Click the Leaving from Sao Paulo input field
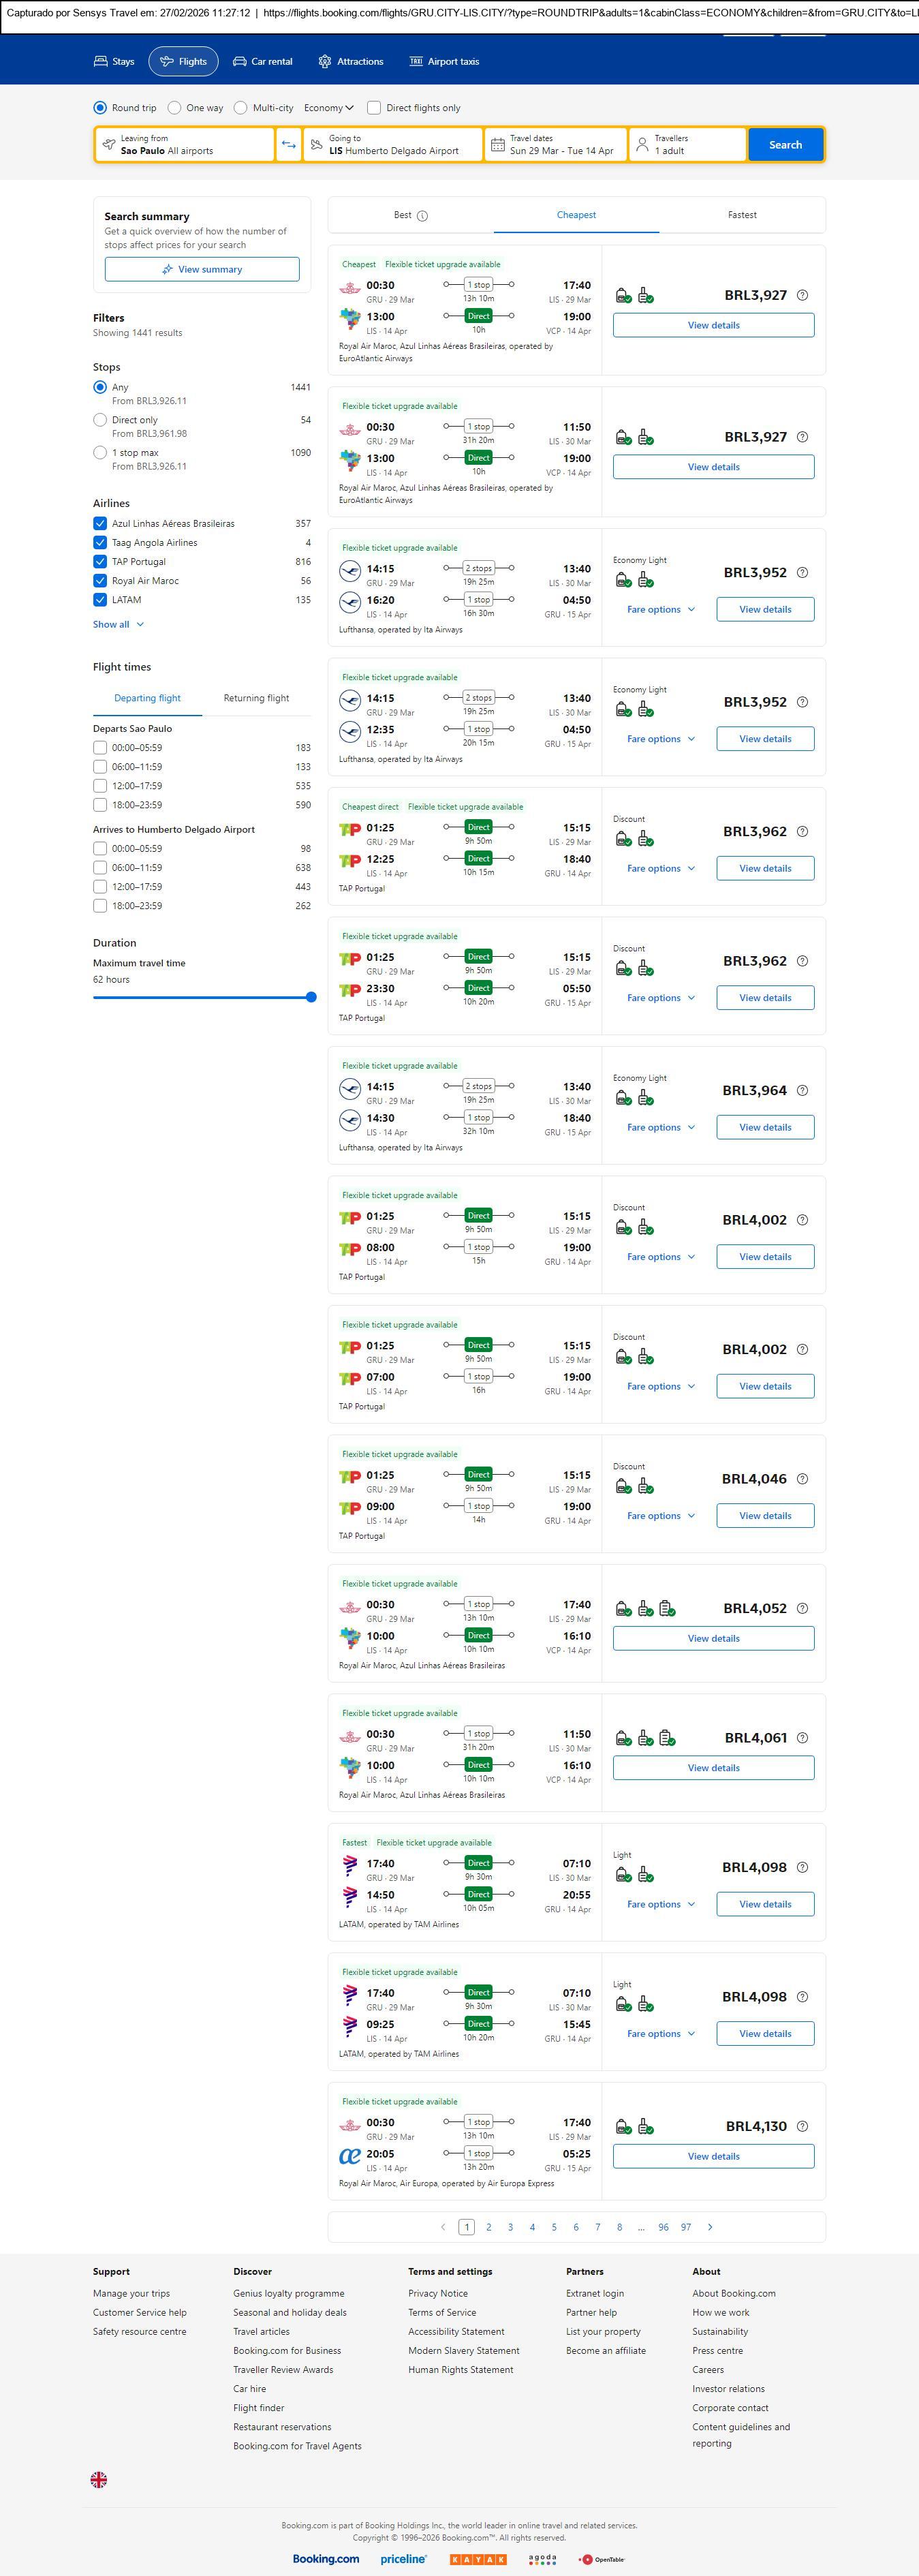This screenshot has height=2576, width=919. [x=185, y=145]
